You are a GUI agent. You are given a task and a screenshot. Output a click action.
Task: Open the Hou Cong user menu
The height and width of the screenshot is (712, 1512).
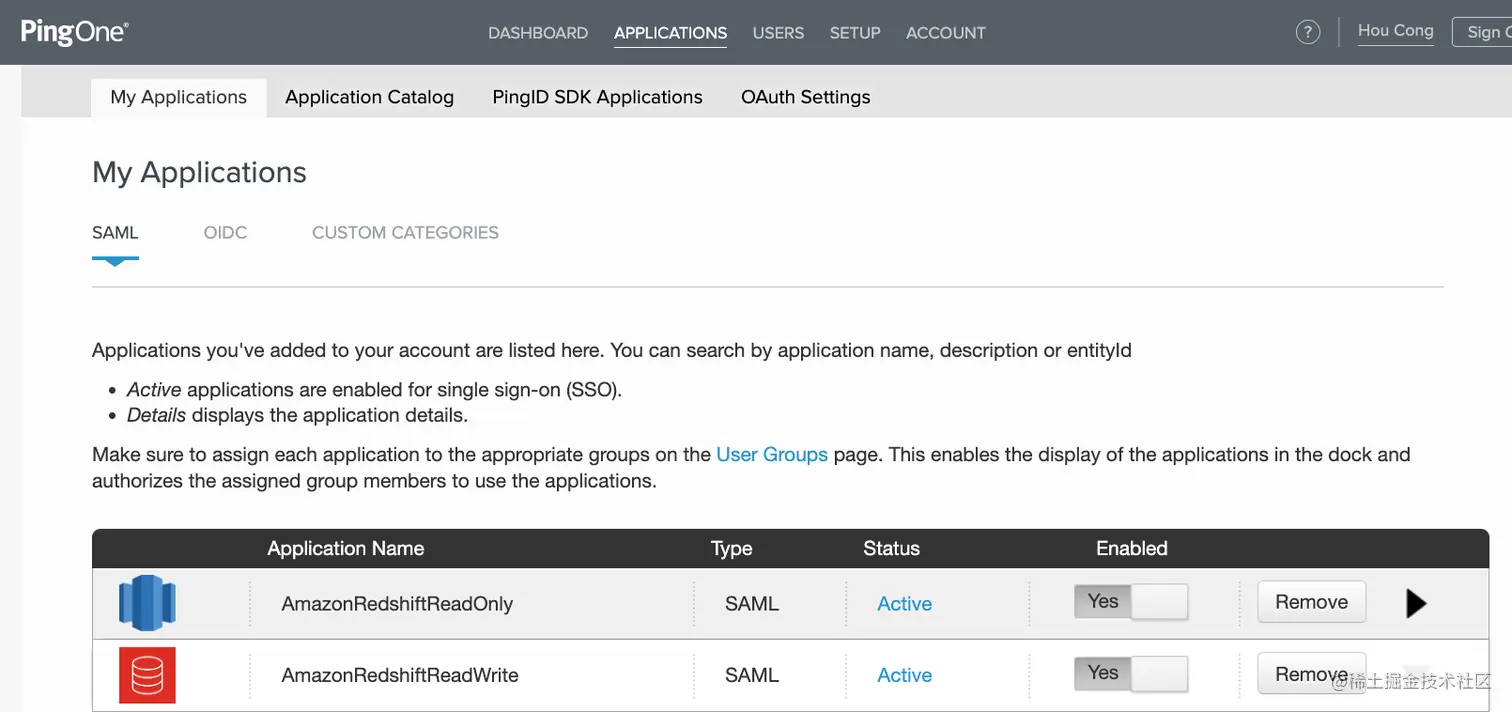click(1395, 31)
